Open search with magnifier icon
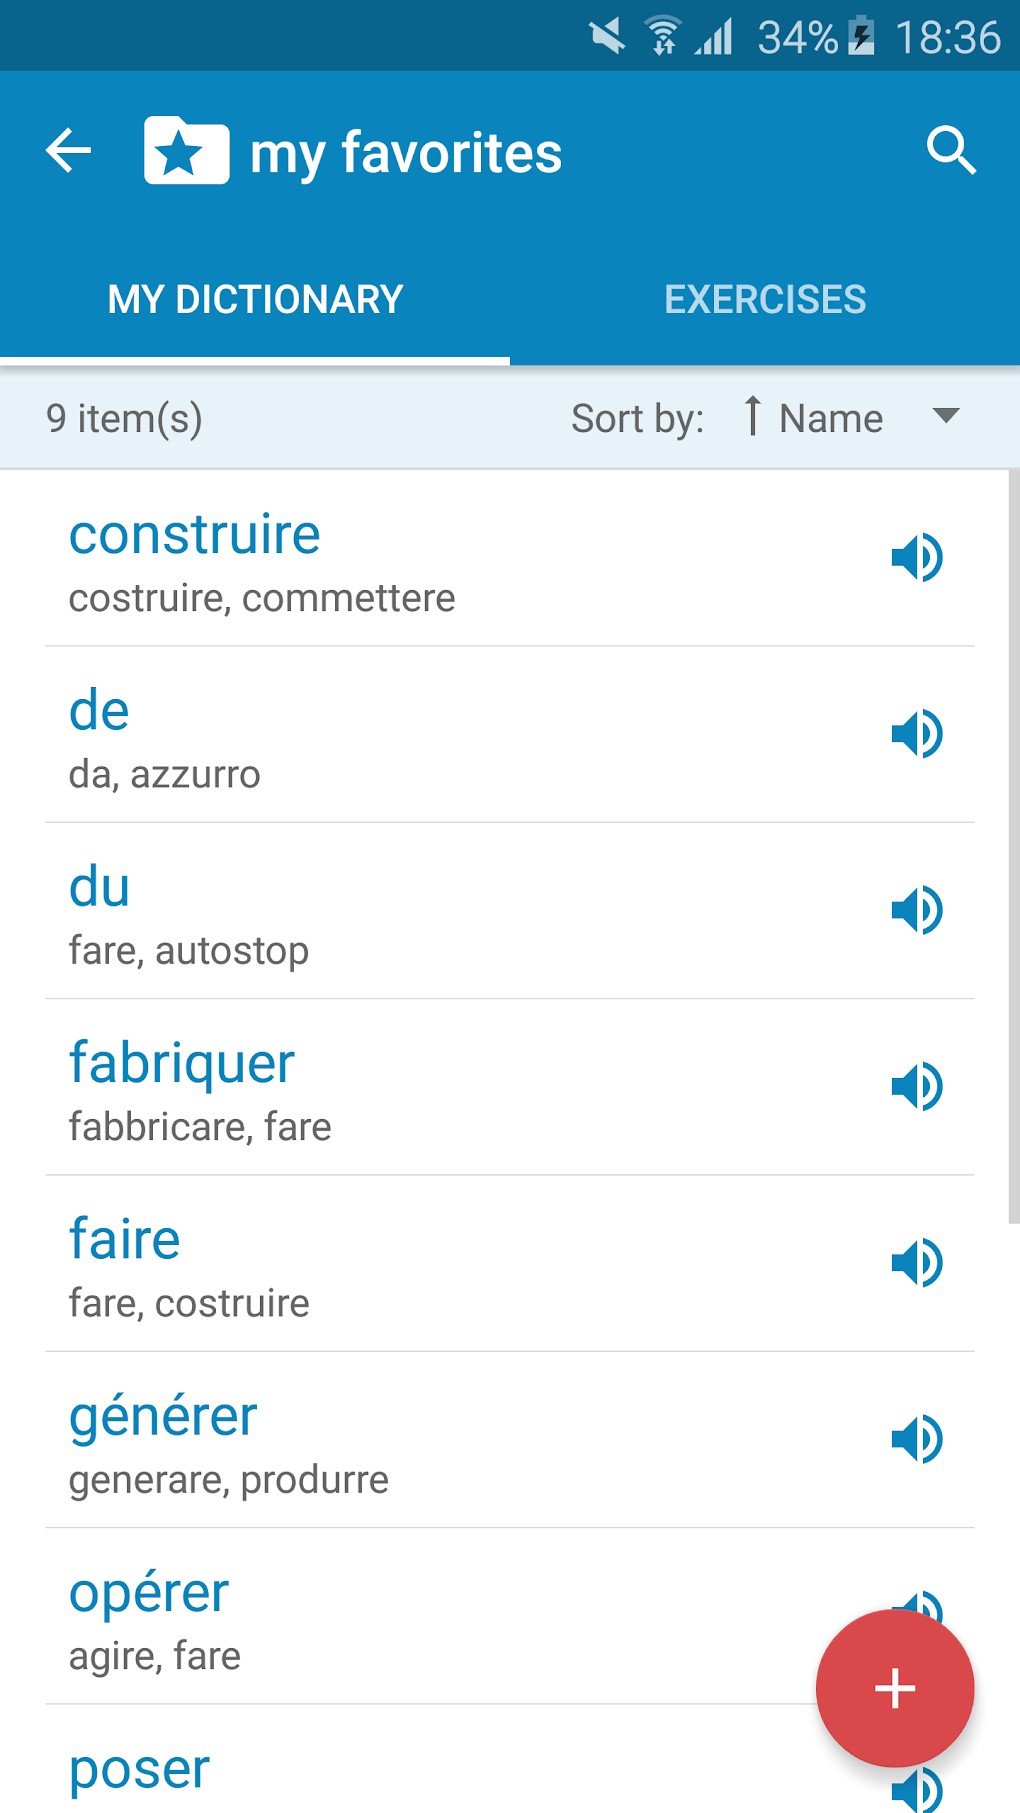This screenshot has height=1813, width=1020. (950, 152)
